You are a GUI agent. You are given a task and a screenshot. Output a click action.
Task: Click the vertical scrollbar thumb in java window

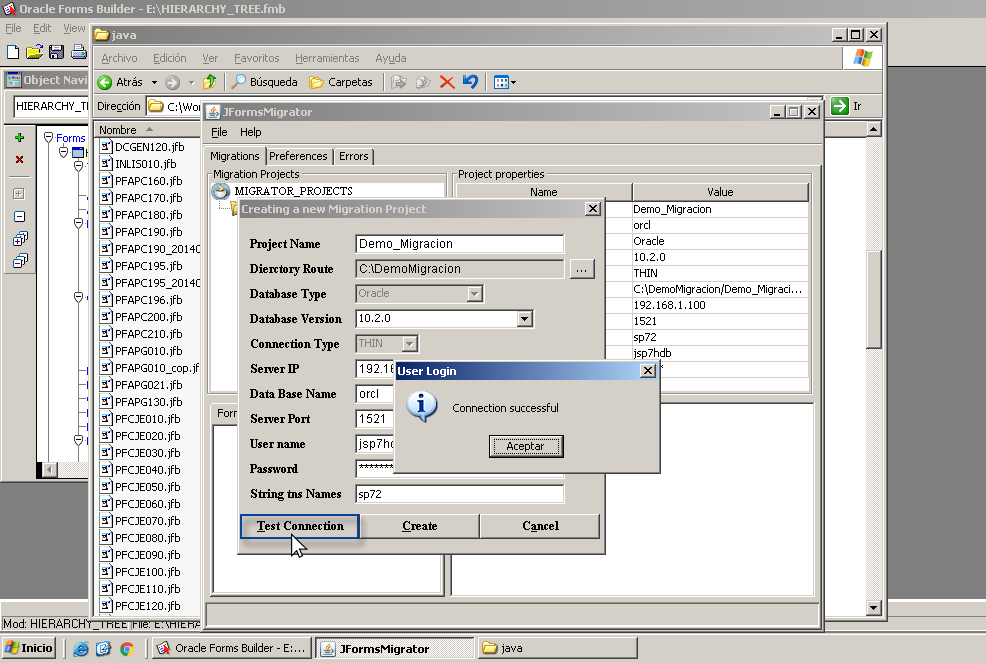874,299
